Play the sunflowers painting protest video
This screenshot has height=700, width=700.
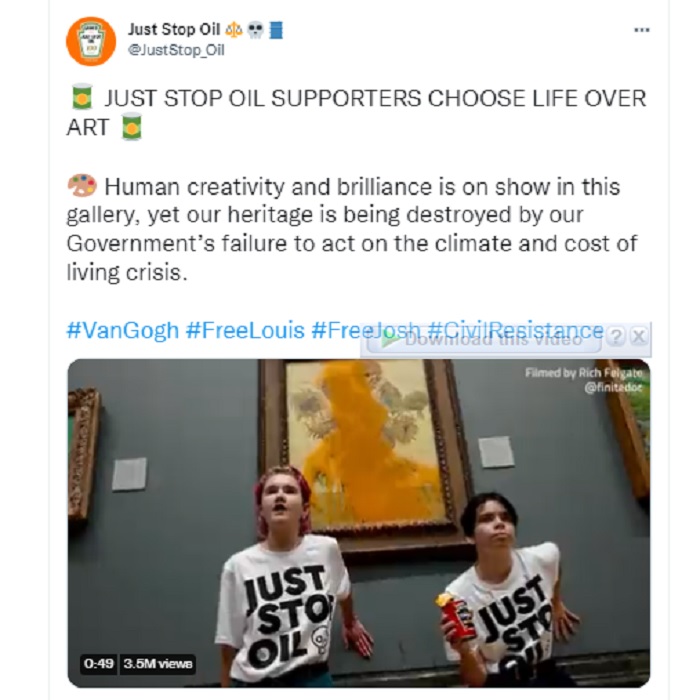coord(358,523)
